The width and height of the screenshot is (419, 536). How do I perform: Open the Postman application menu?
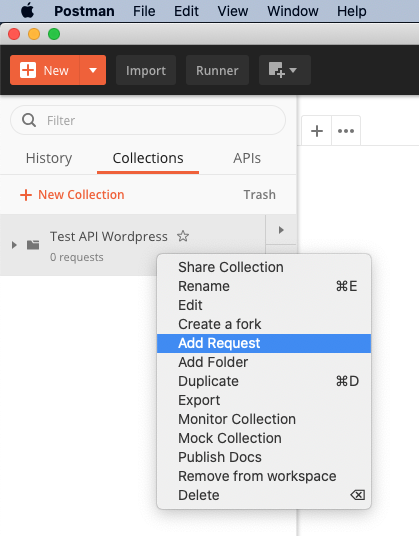84,11
